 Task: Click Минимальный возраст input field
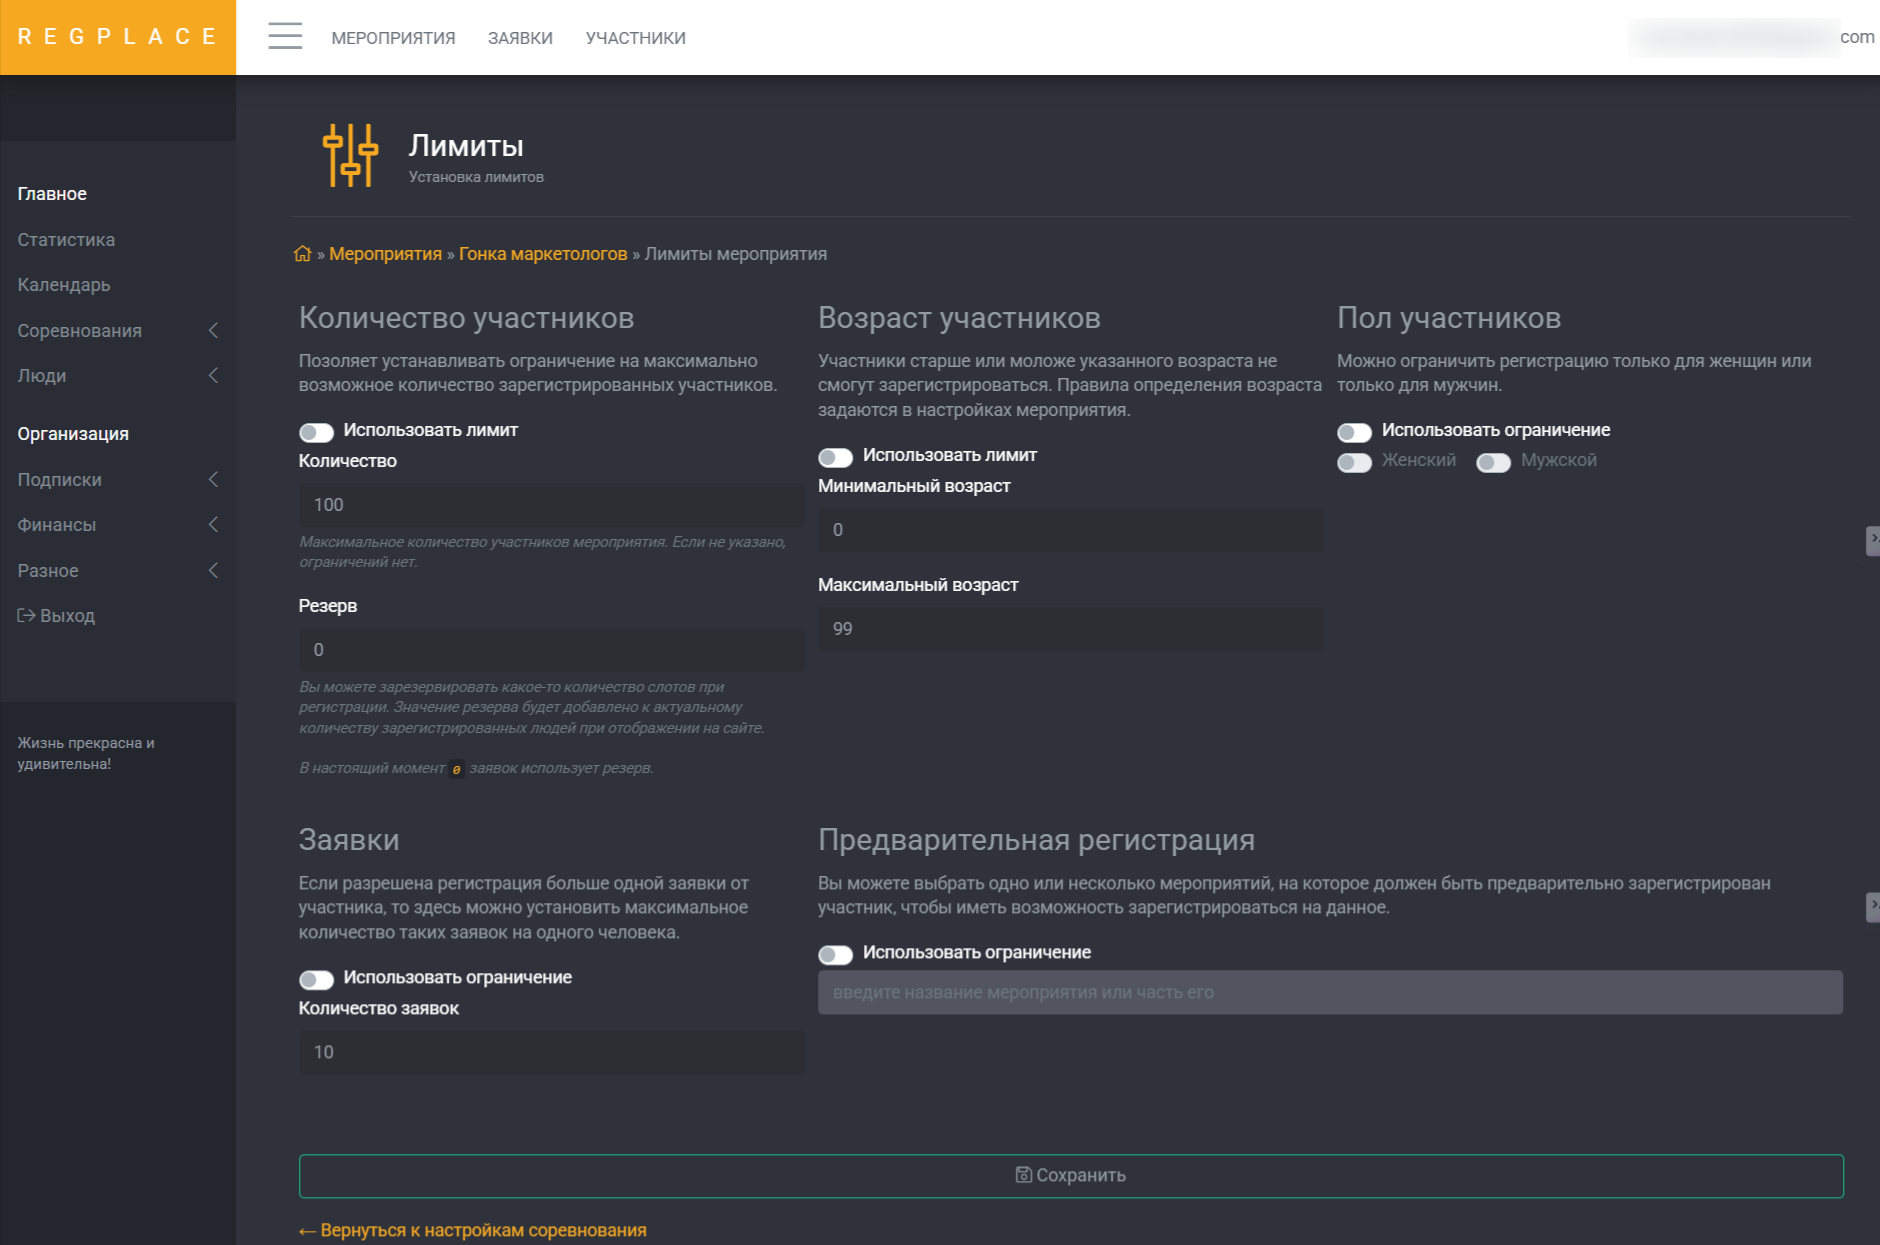[1071, 530]
